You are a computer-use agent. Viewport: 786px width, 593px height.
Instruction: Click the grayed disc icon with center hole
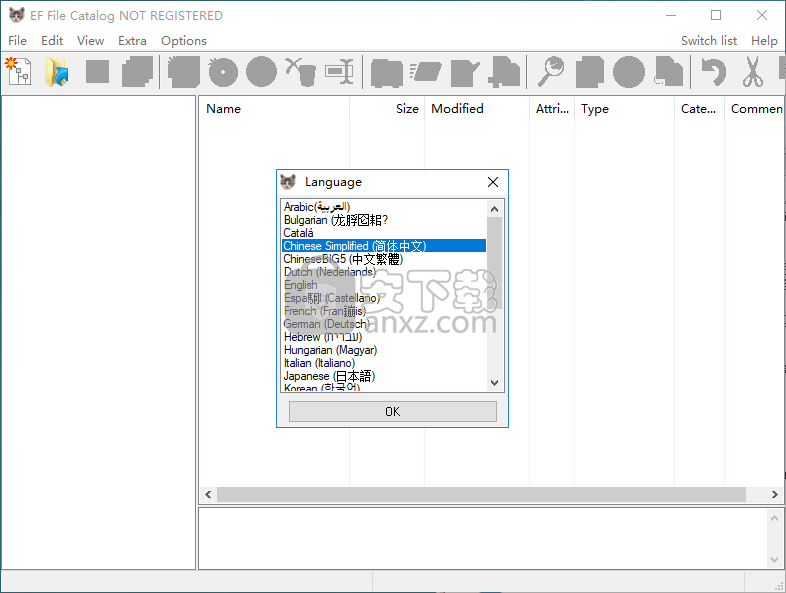[223, 72]
